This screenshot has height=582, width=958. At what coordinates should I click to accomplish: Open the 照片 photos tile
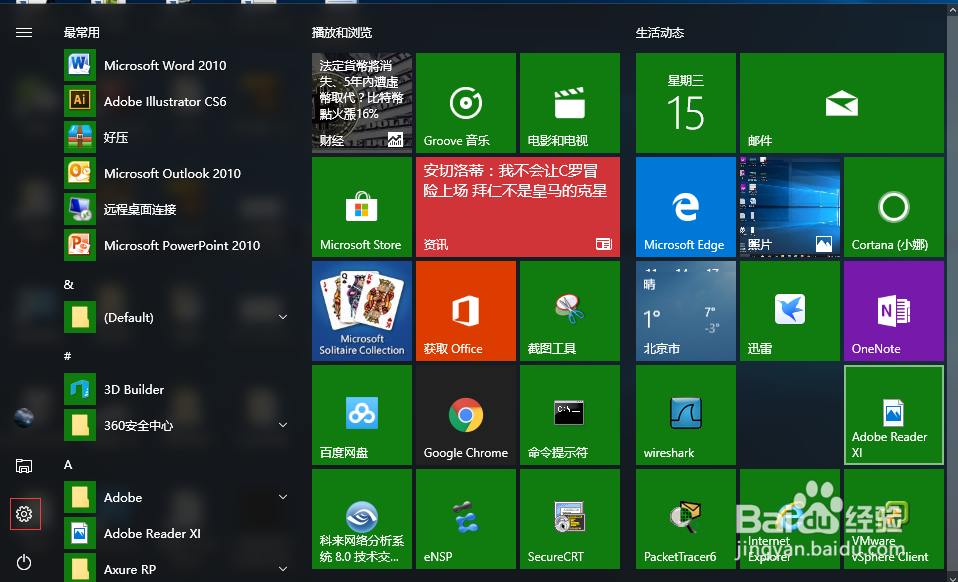pyautogui.click(x=789, y=206)
